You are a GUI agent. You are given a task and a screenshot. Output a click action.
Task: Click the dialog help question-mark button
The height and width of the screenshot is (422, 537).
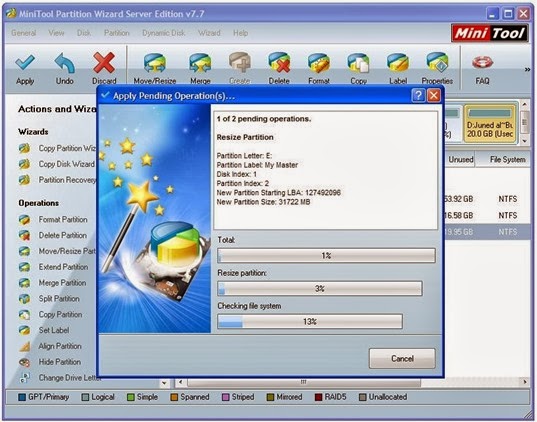(x=418, y=95)
